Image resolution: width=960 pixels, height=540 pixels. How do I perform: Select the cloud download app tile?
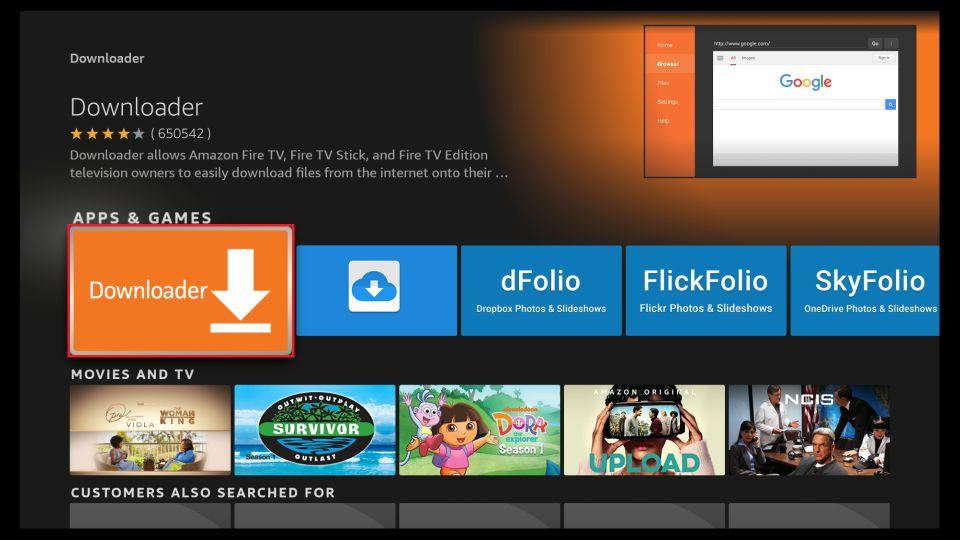pyautogui.click(x=377, y=290)
